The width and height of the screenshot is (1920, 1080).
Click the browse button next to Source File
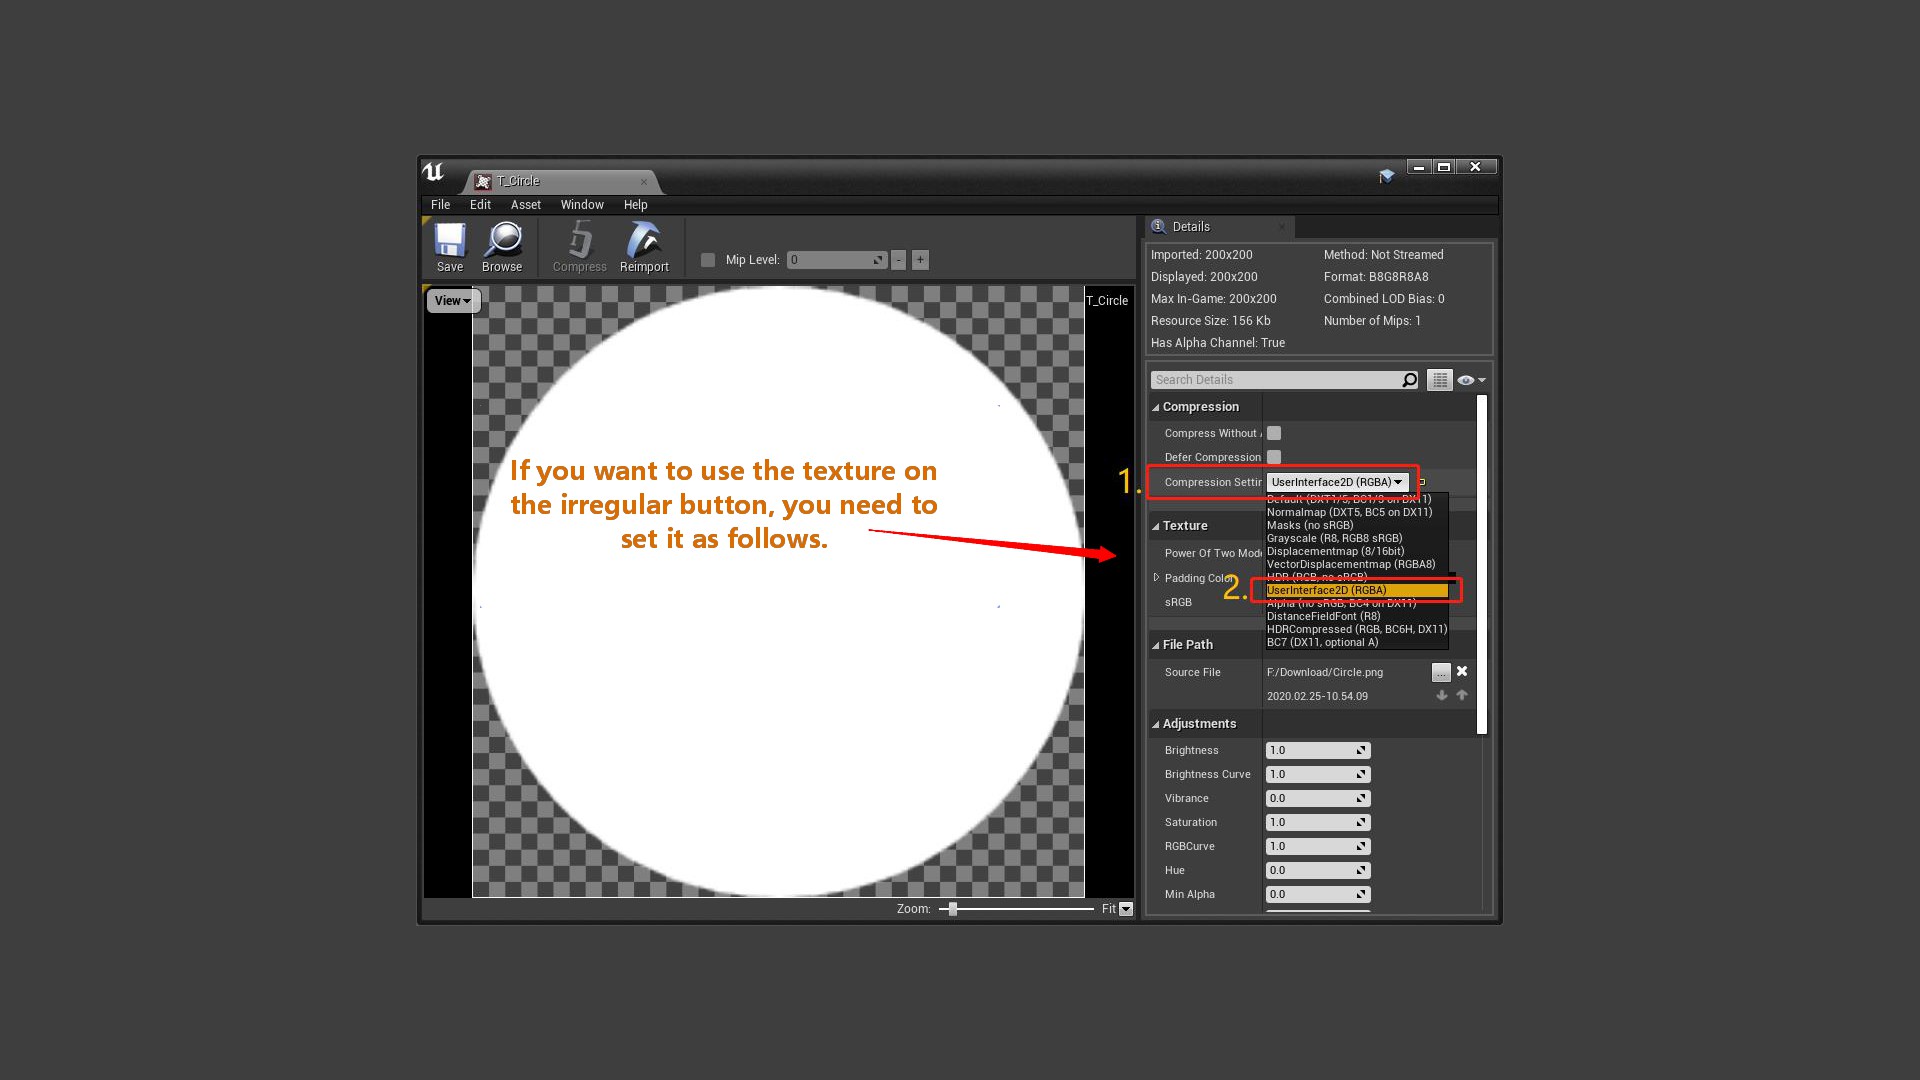(x=1441, y=671)
